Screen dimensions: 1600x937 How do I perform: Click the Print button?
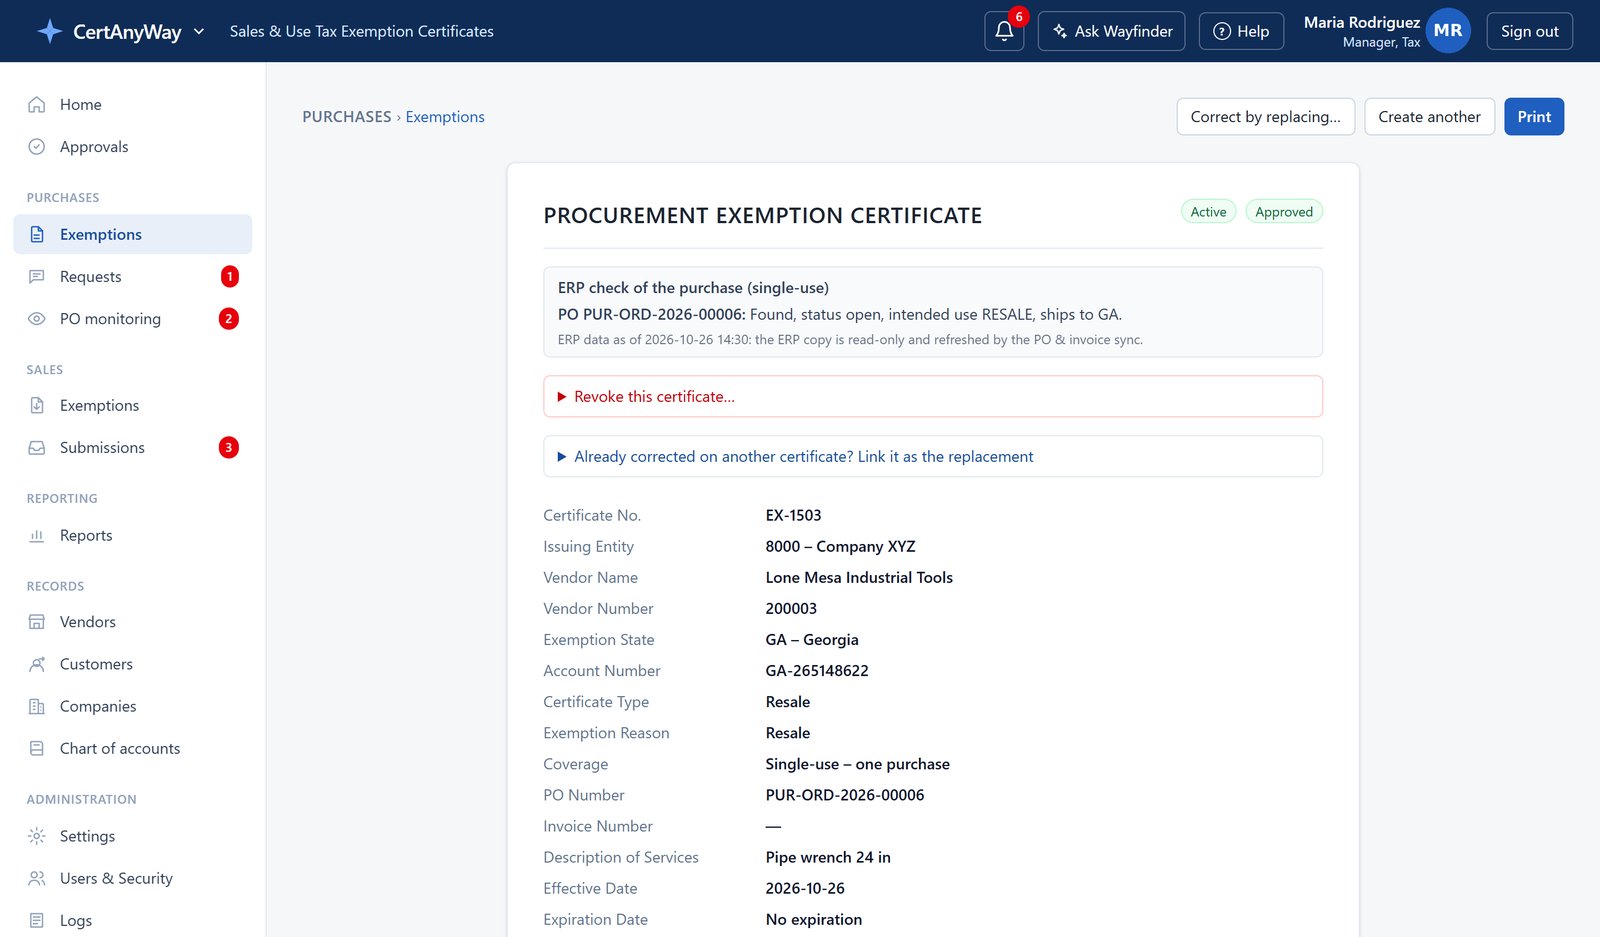click(1534, 117)
